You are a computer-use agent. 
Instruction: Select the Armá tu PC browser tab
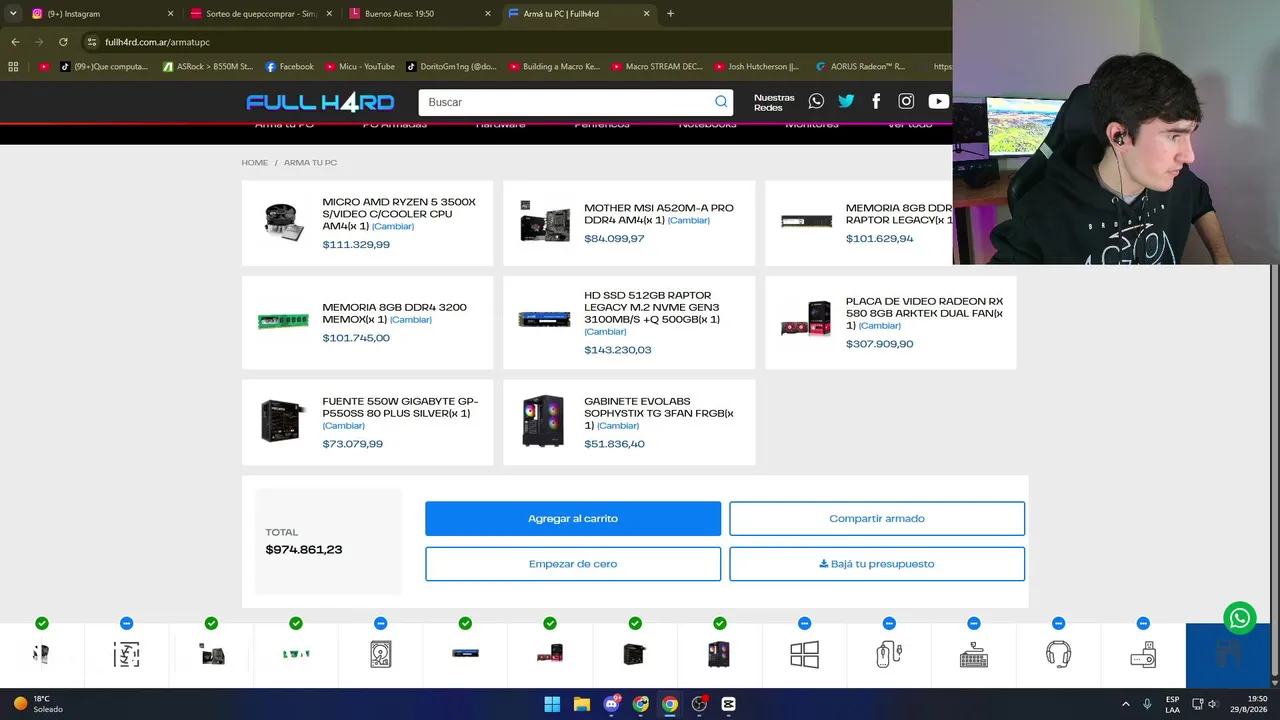coord(578,14)
